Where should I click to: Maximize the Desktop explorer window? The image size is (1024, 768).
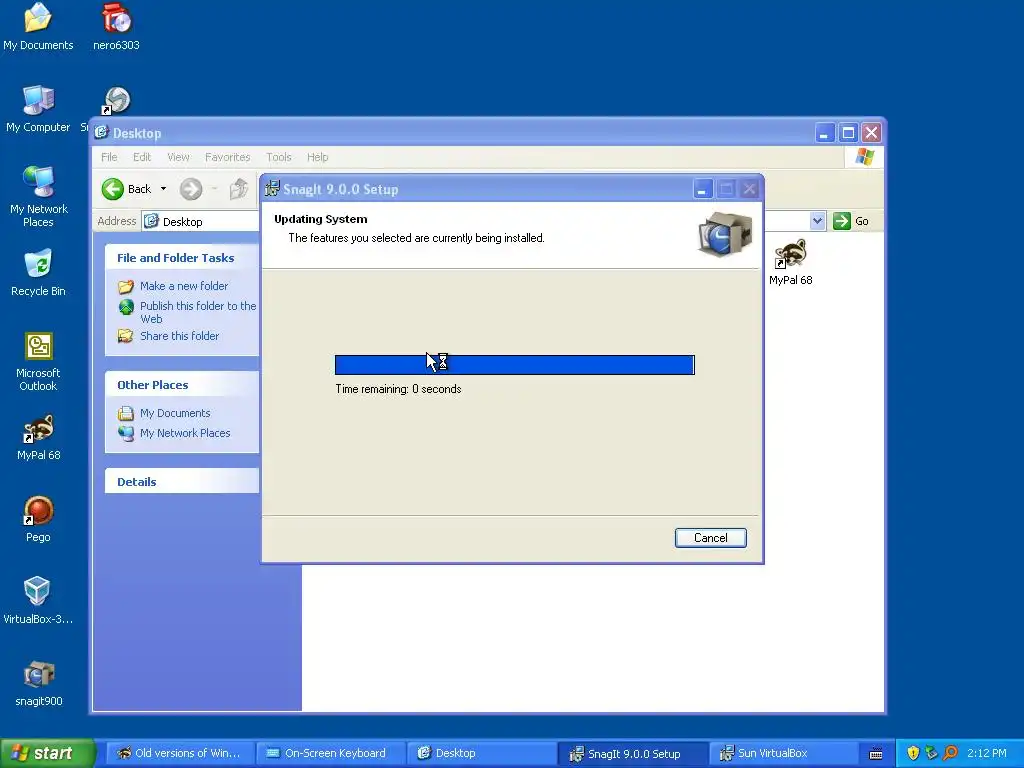848,133
